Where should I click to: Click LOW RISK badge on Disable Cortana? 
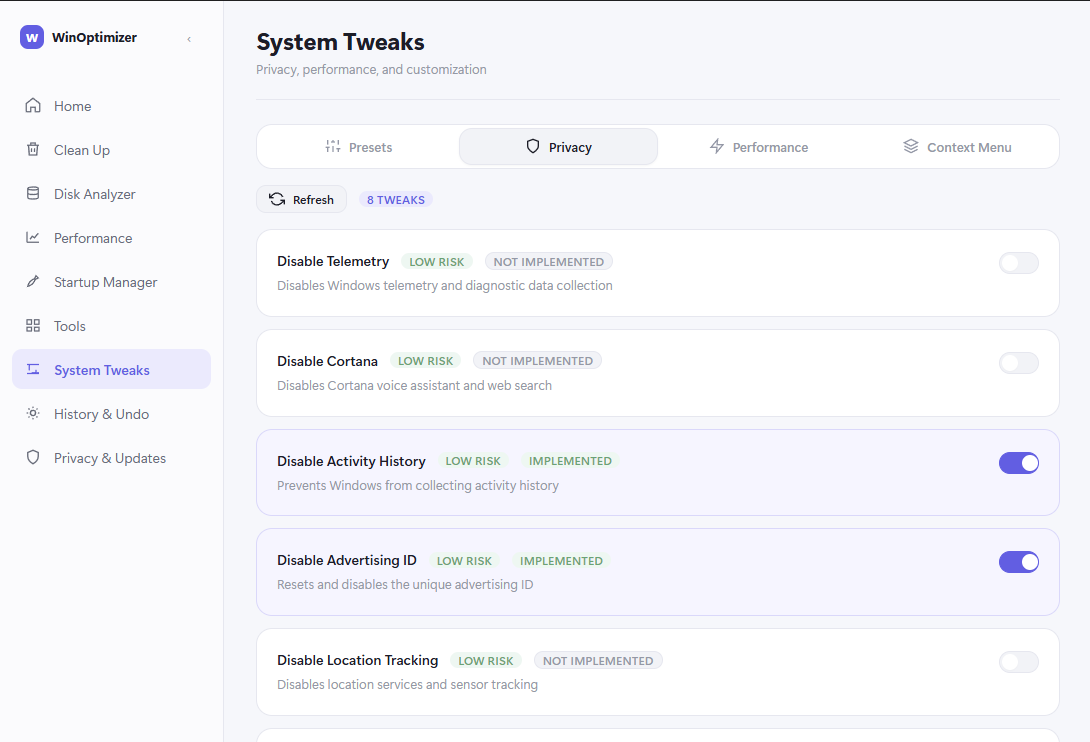pyautogui.click(x=425, y=361)
